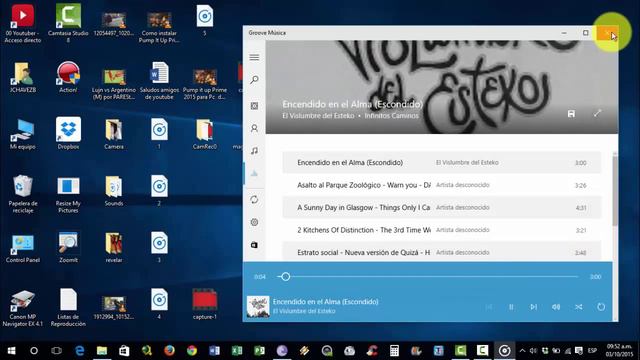
Task: Open the Songs view via music note icon
Action: (x=254, y=151)
